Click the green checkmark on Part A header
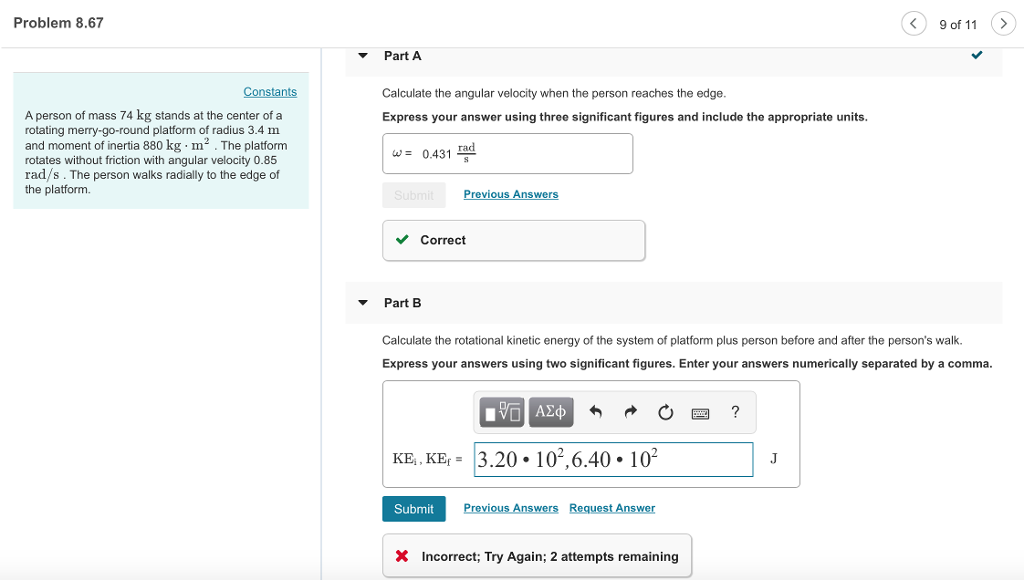Image resolution: width=1024 pixels, height=580 pixels. tap(978, 56)
